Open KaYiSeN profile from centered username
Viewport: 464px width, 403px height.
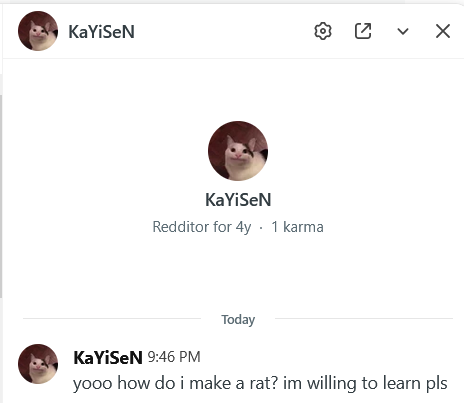pos(238,200)
